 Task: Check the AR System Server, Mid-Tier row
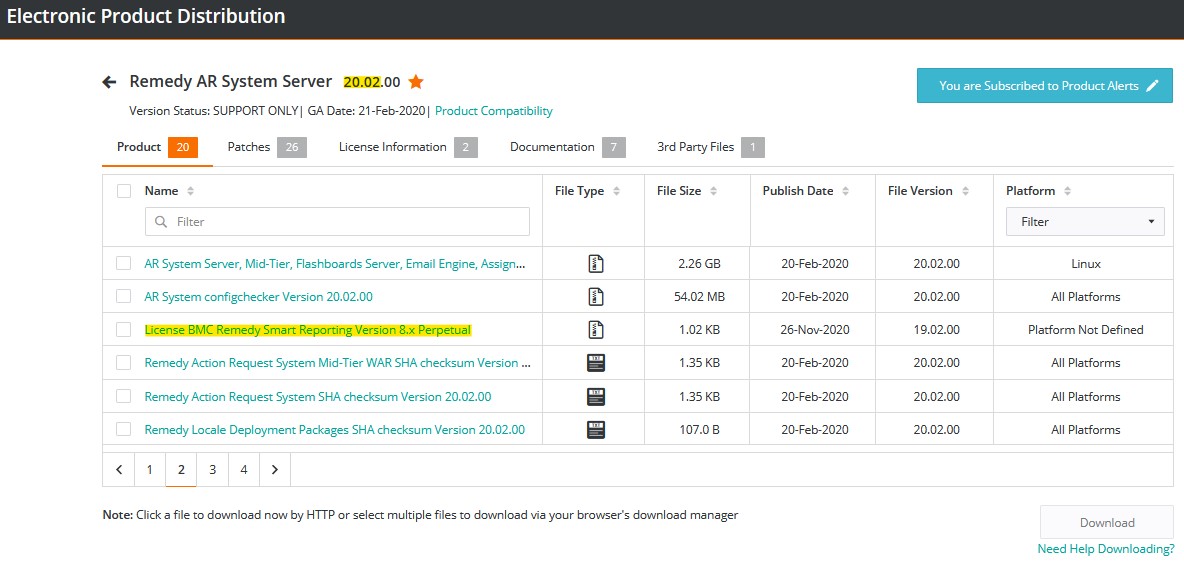tap(123, 264)
